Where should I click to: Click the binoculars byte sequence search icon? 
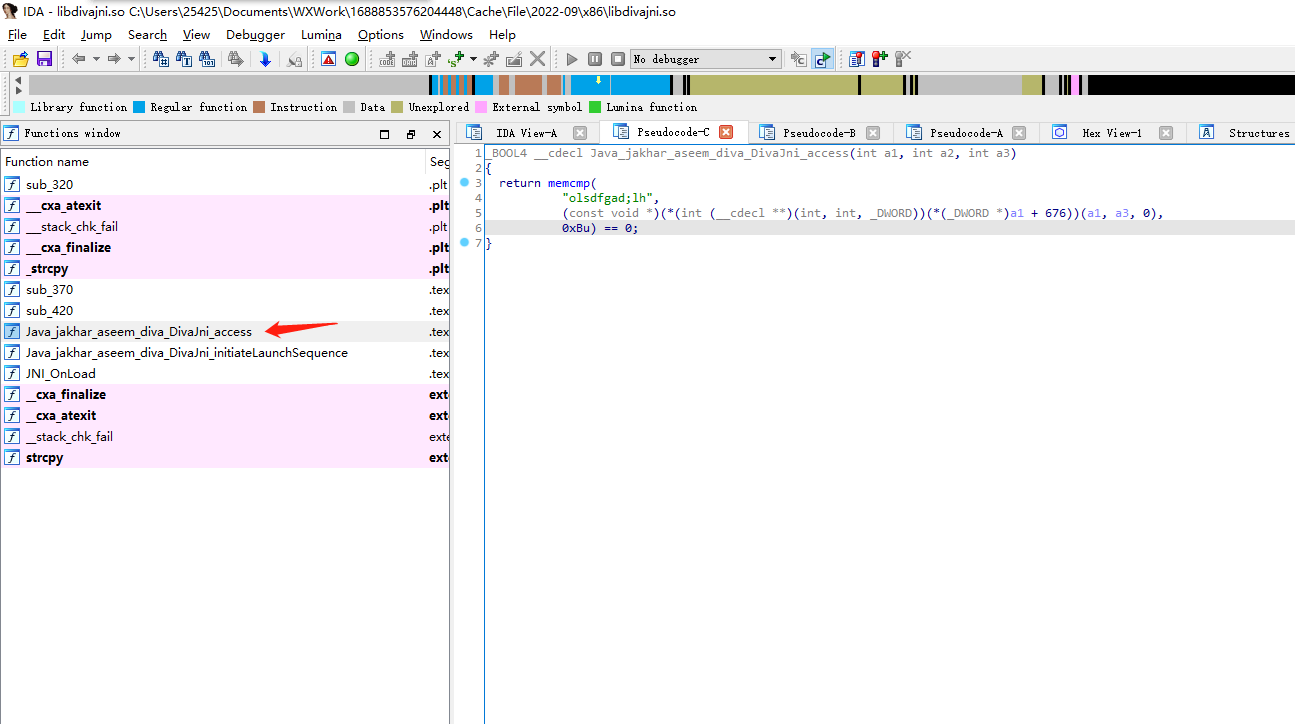pos(206,59)
